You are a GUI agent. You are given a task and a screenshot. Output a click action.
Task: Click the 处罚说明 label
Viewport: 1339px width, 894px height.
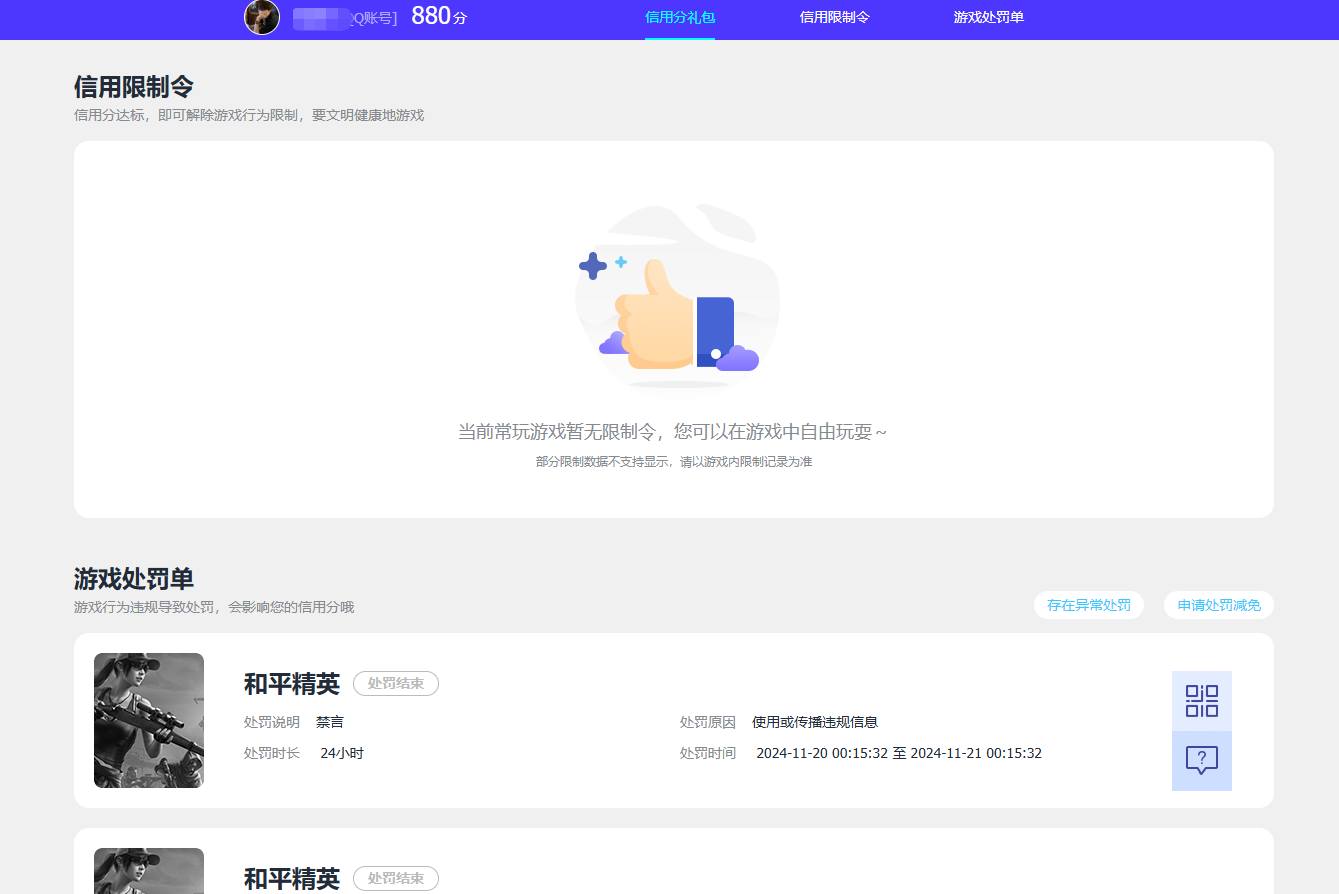point(272,722)
